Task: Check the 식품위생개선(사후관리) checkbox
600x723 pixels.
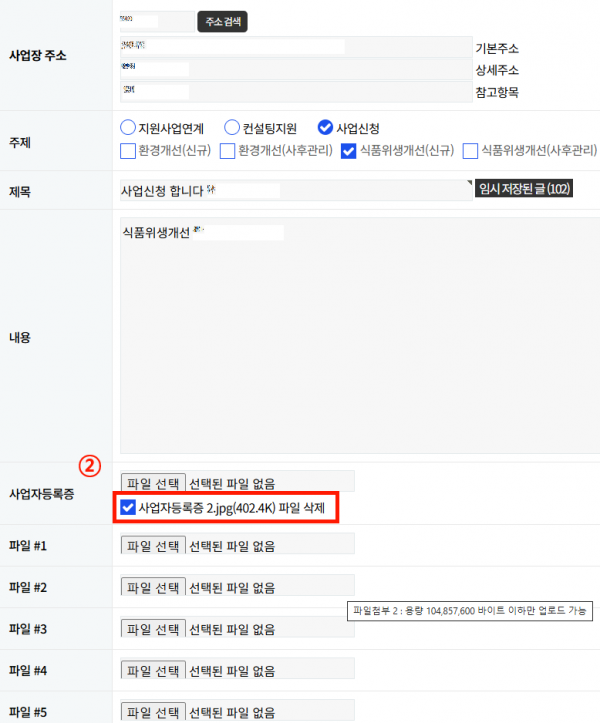Action: [471, 151]
